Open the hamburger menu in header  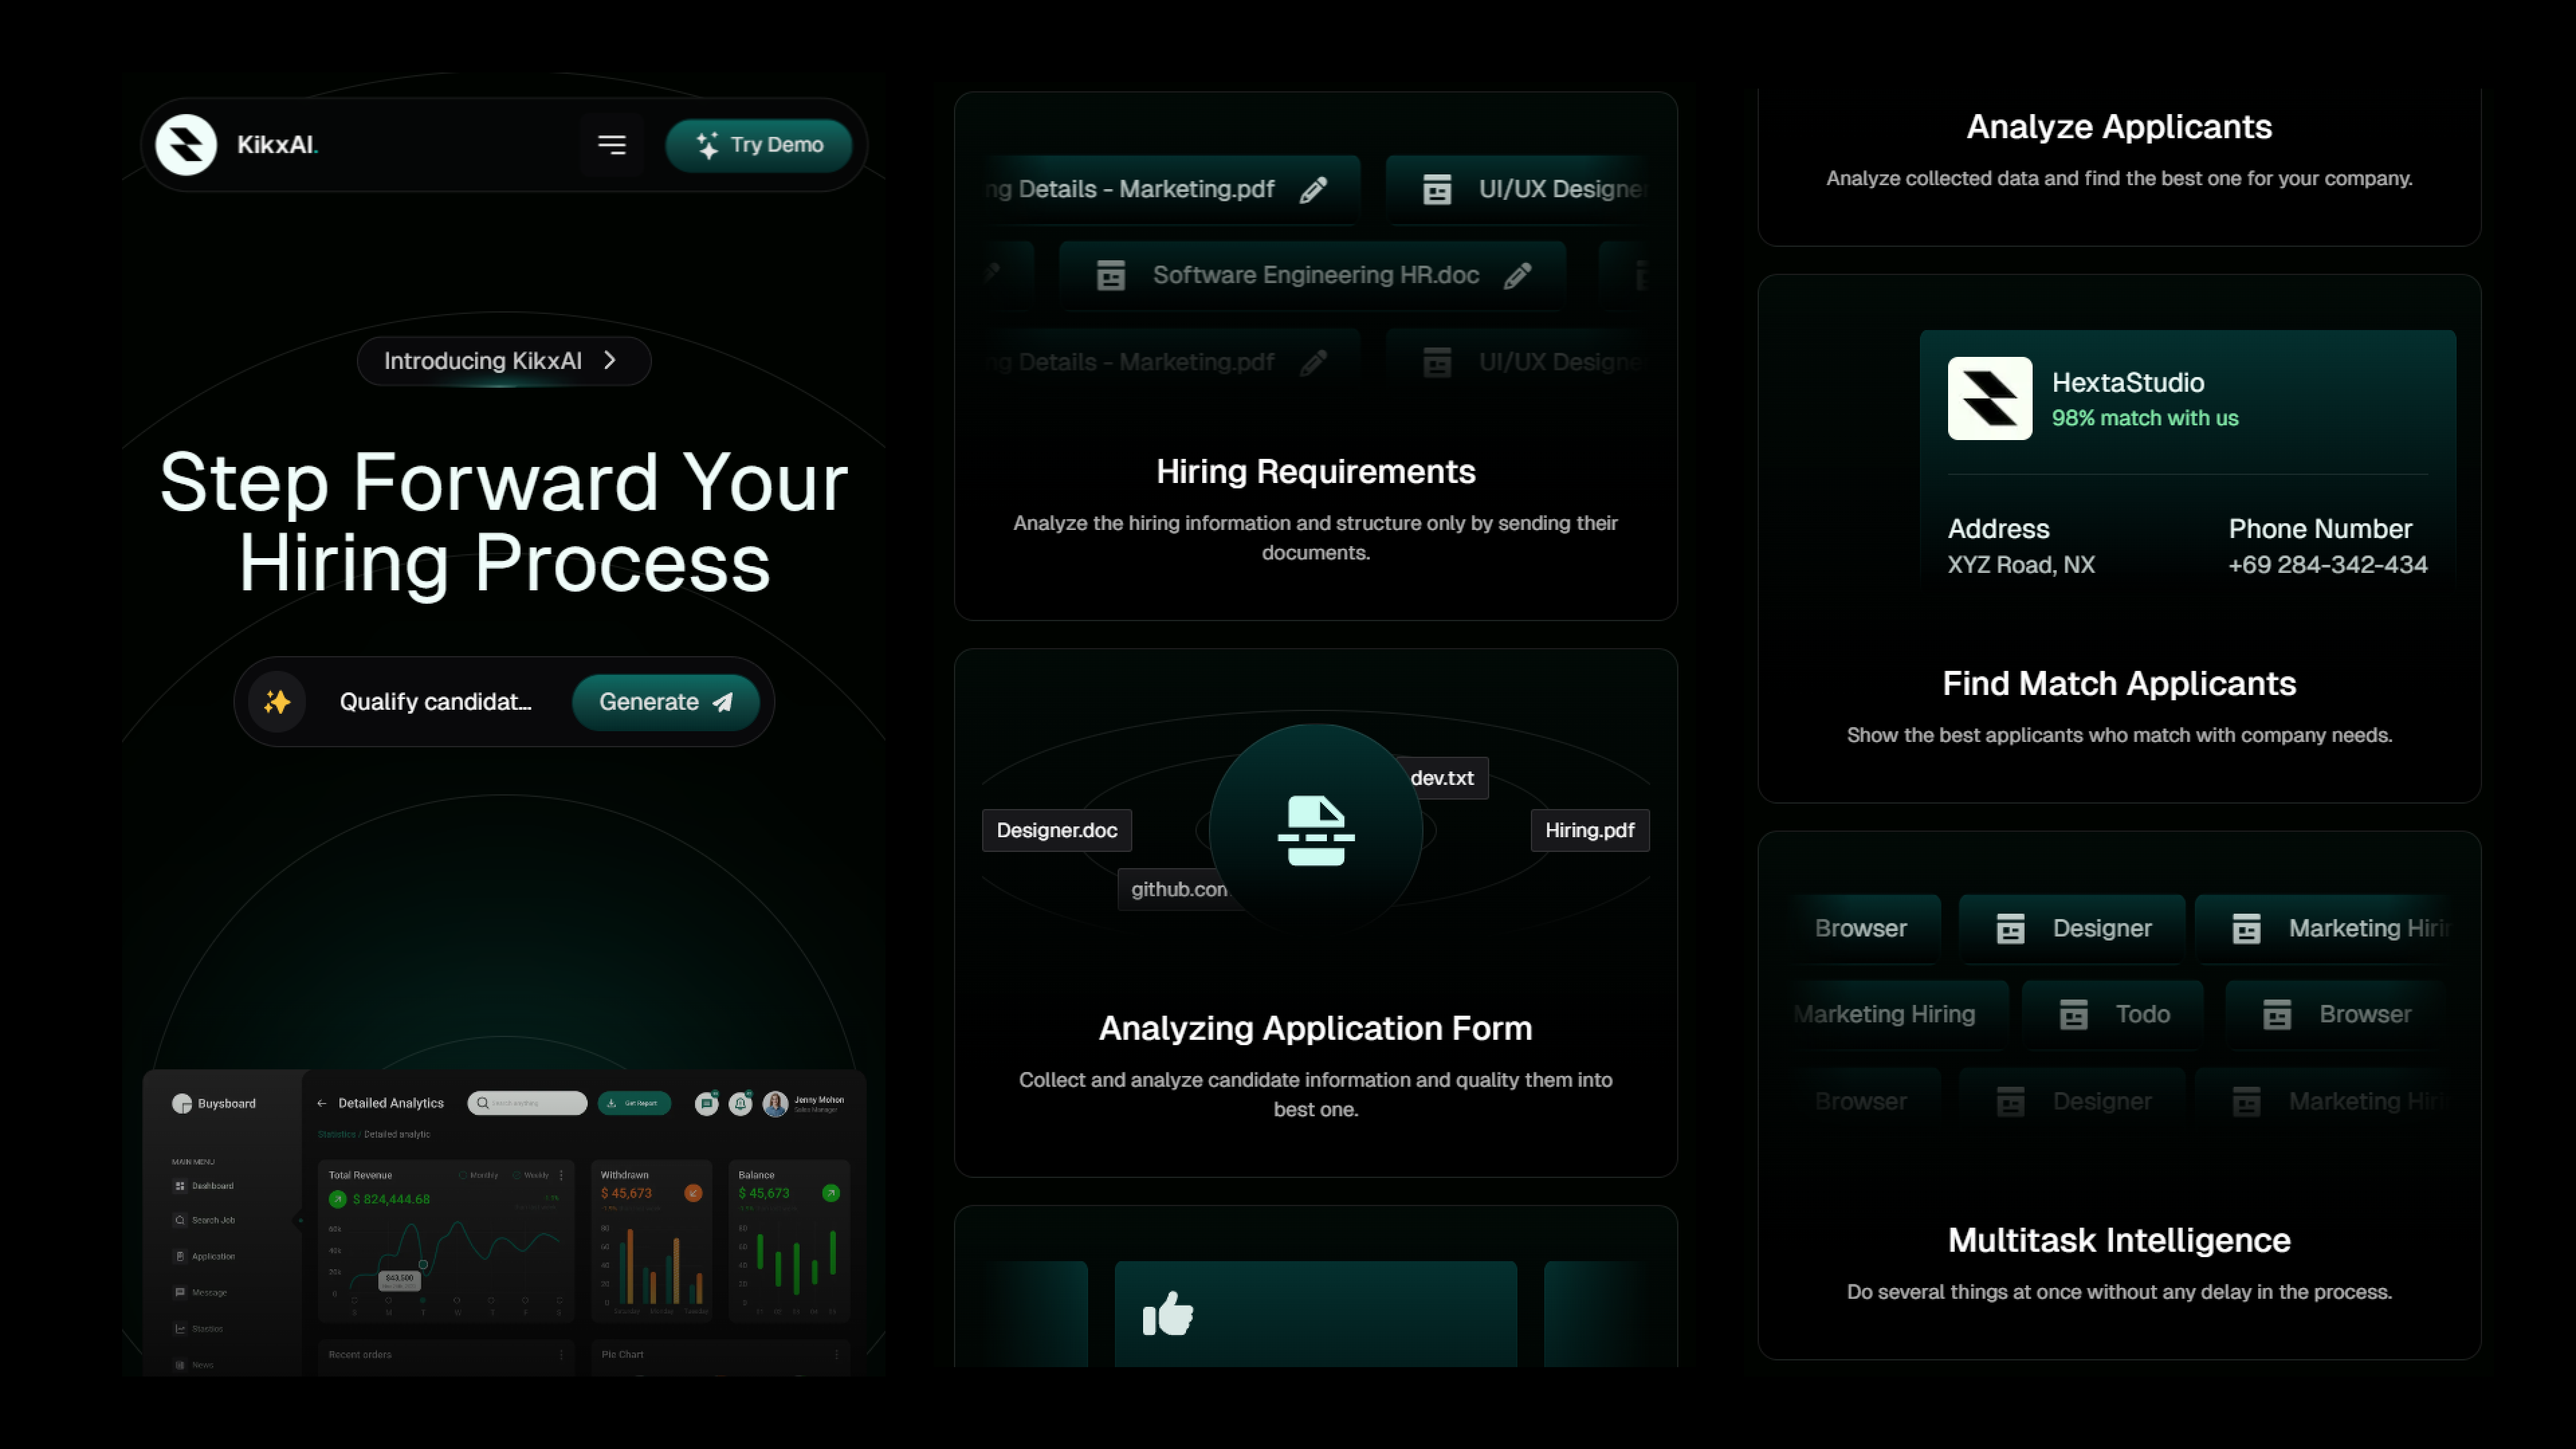coord(612,145)
